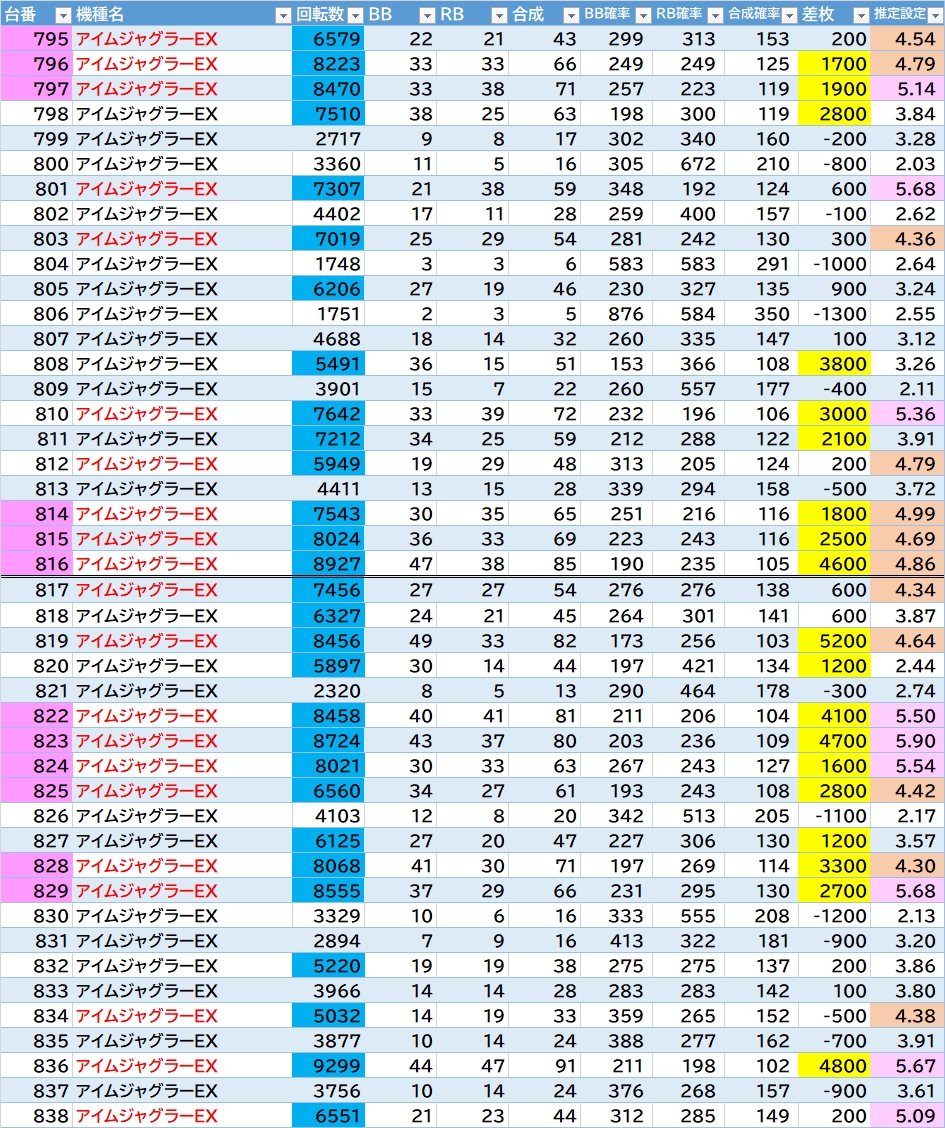Select BB count cell 49 in row 819
This screenshot has width=945, height=1128.
(400, 641)
